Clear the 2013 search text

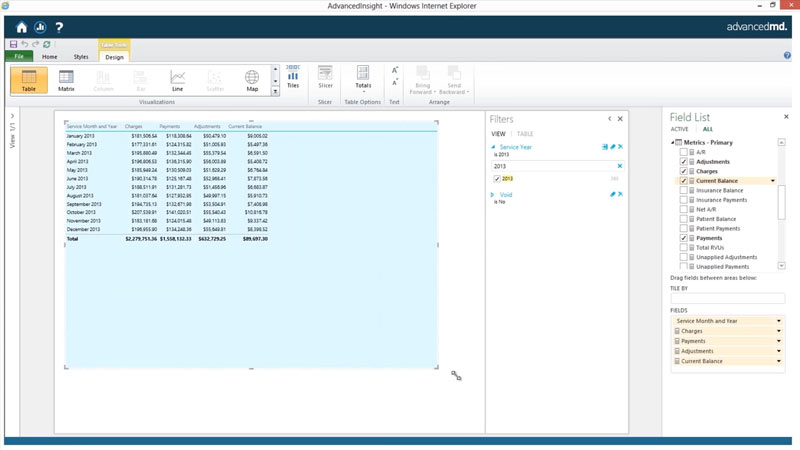coord(620,166)
